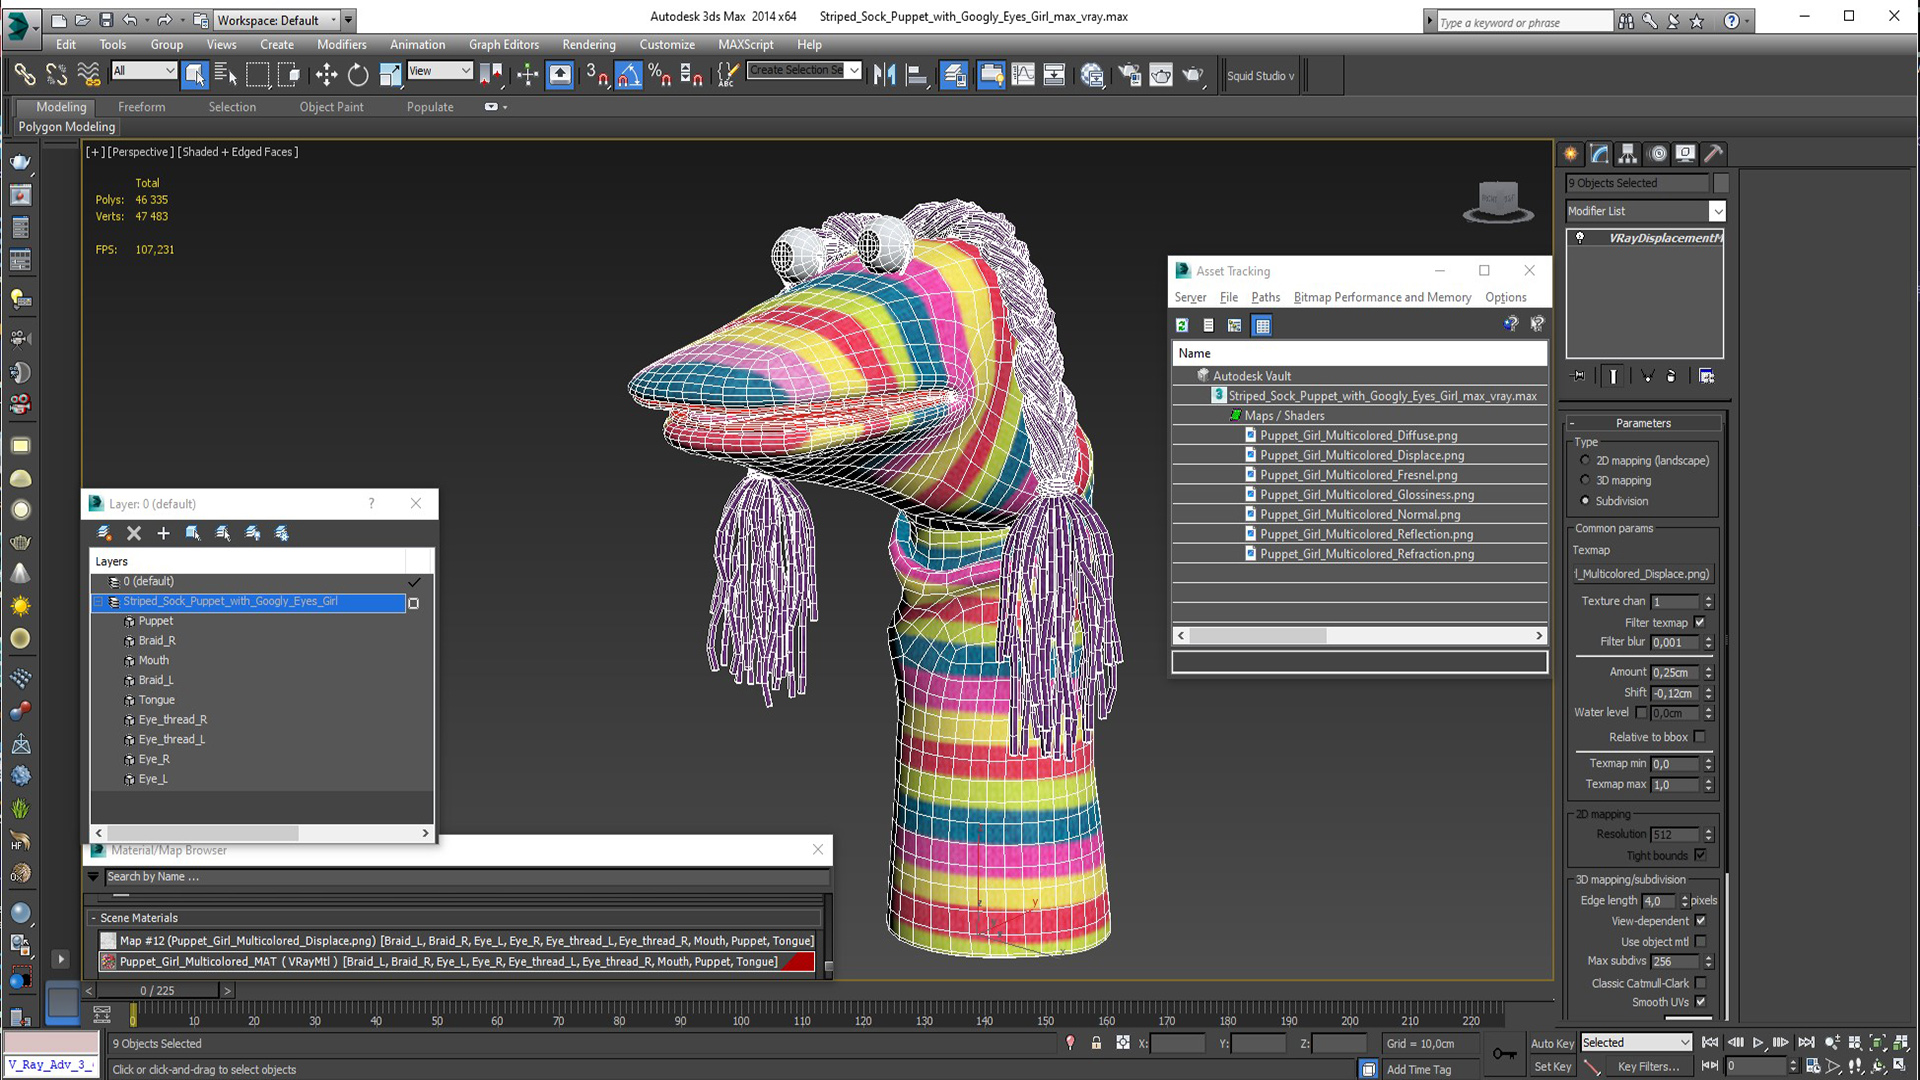
Task: Collapse the Scene Materials group
Action: click(x=94, y=918)
